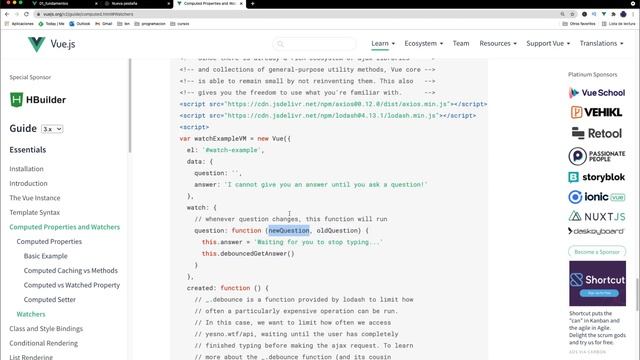Click the Passionate People sponsor logo

(x=597, y=156)
